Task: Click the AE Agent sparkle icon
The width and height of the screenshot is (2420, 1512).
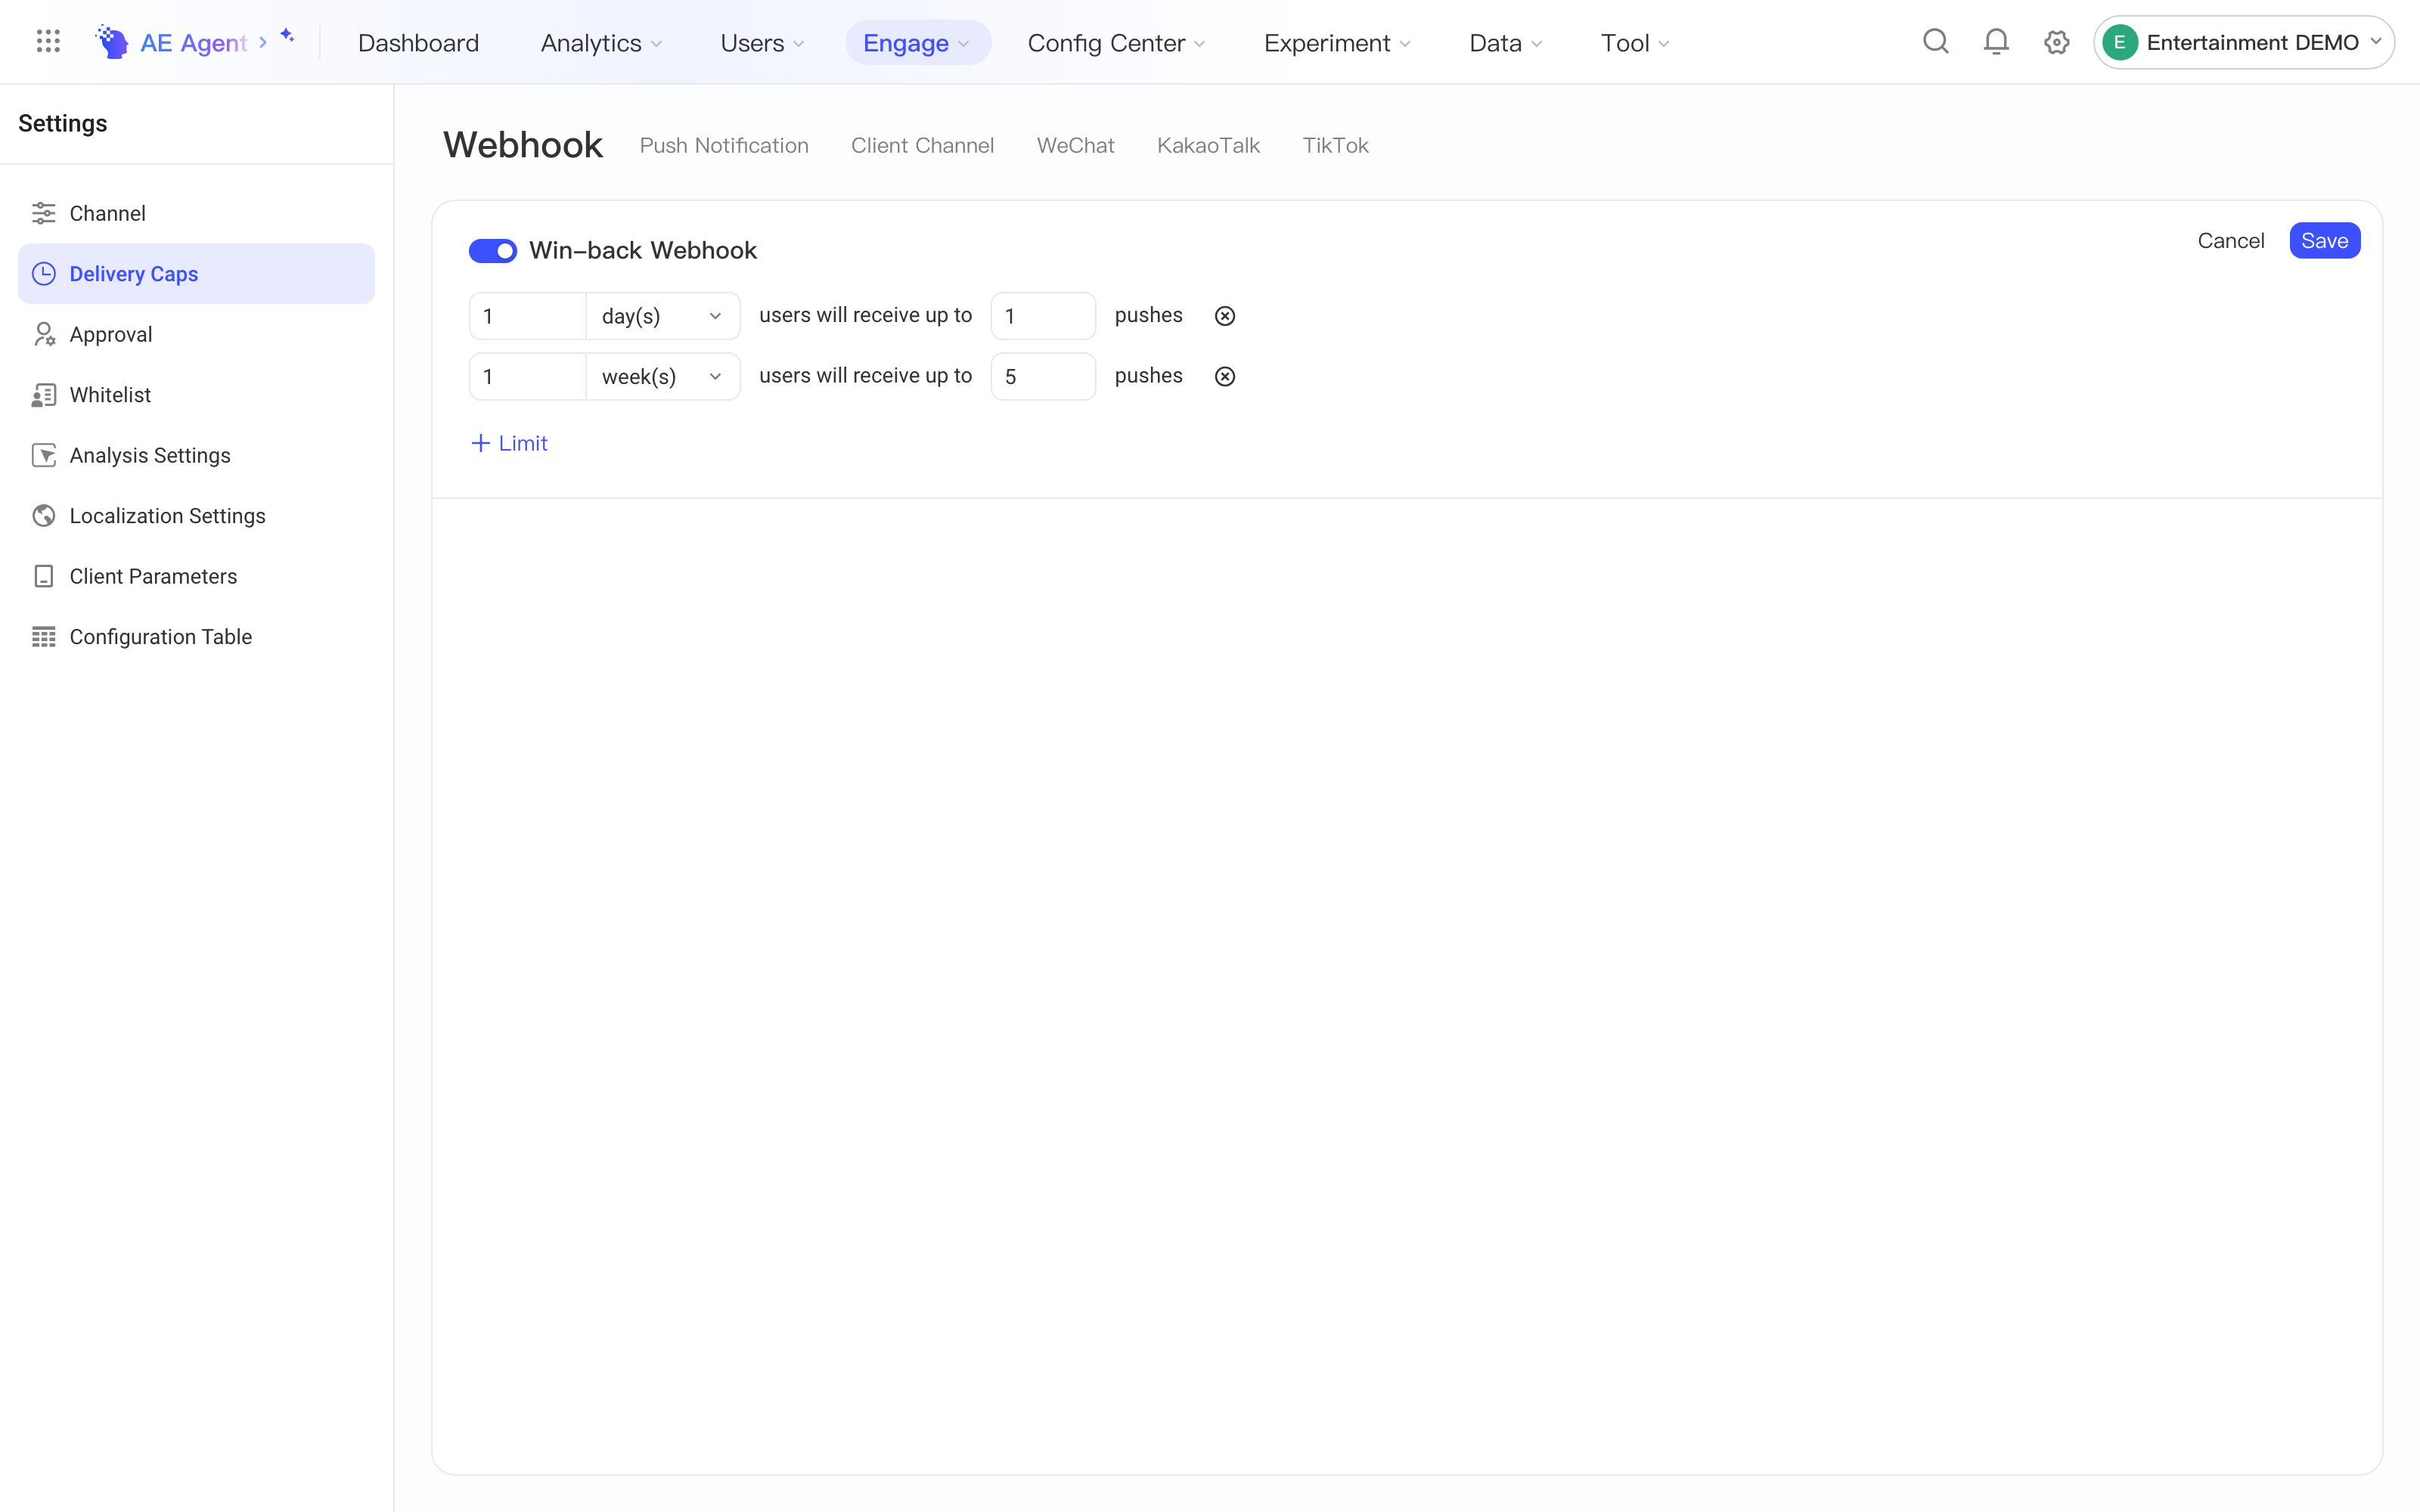Action: (287, 36)
